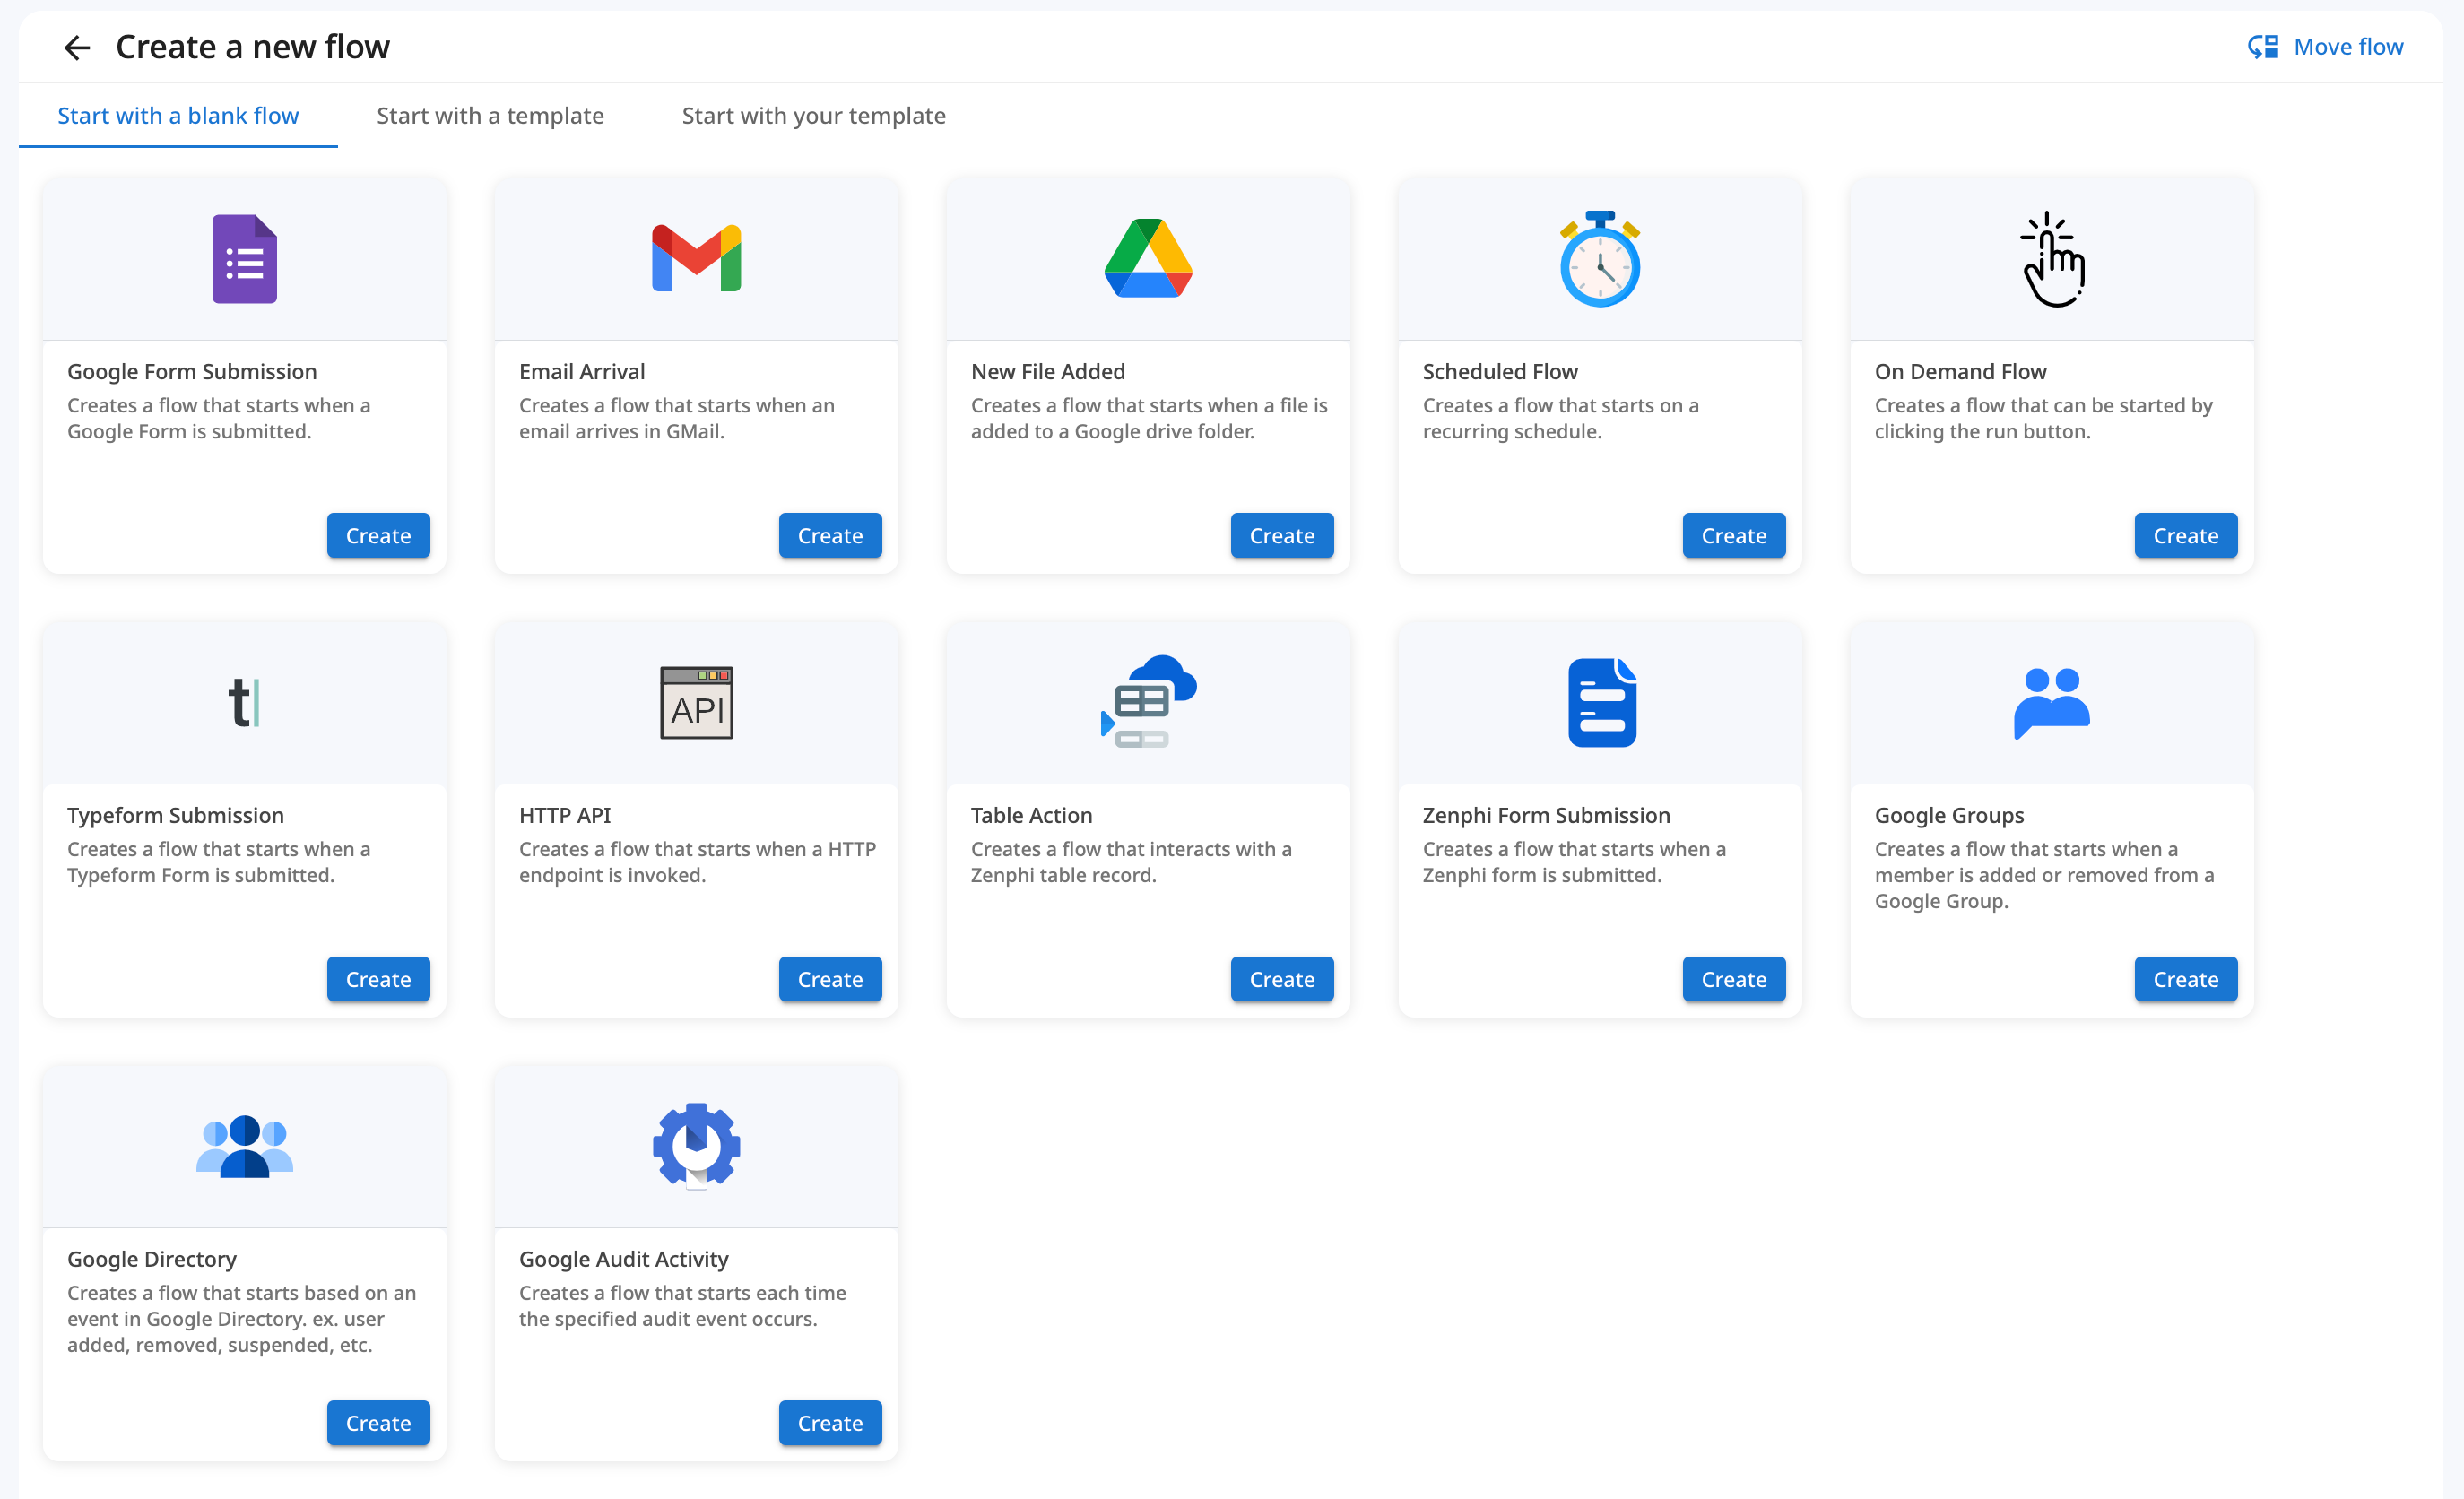
Task: Click the Google Audit Activity gear icon
Action: coord(696,1146)
